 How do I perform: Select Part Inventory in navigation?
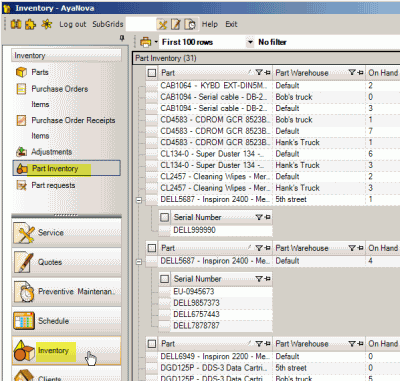tap(67, 168)
